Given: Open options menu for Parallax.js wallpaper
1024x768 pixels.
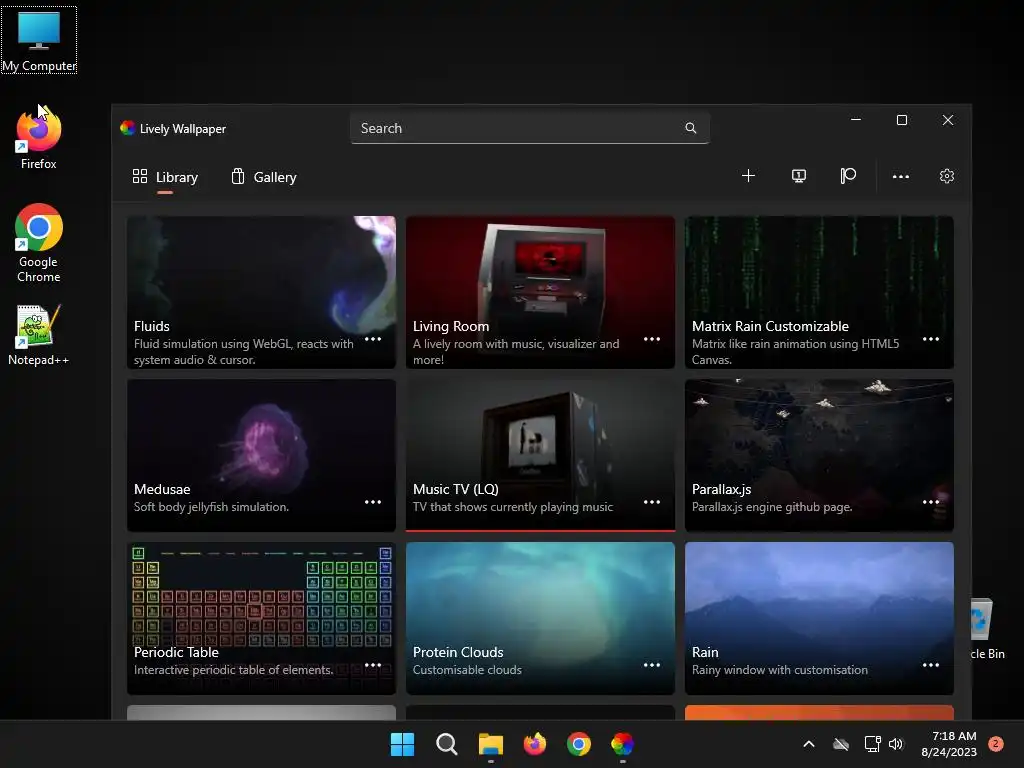Looking at the screenshot, I should click(931, 502).
